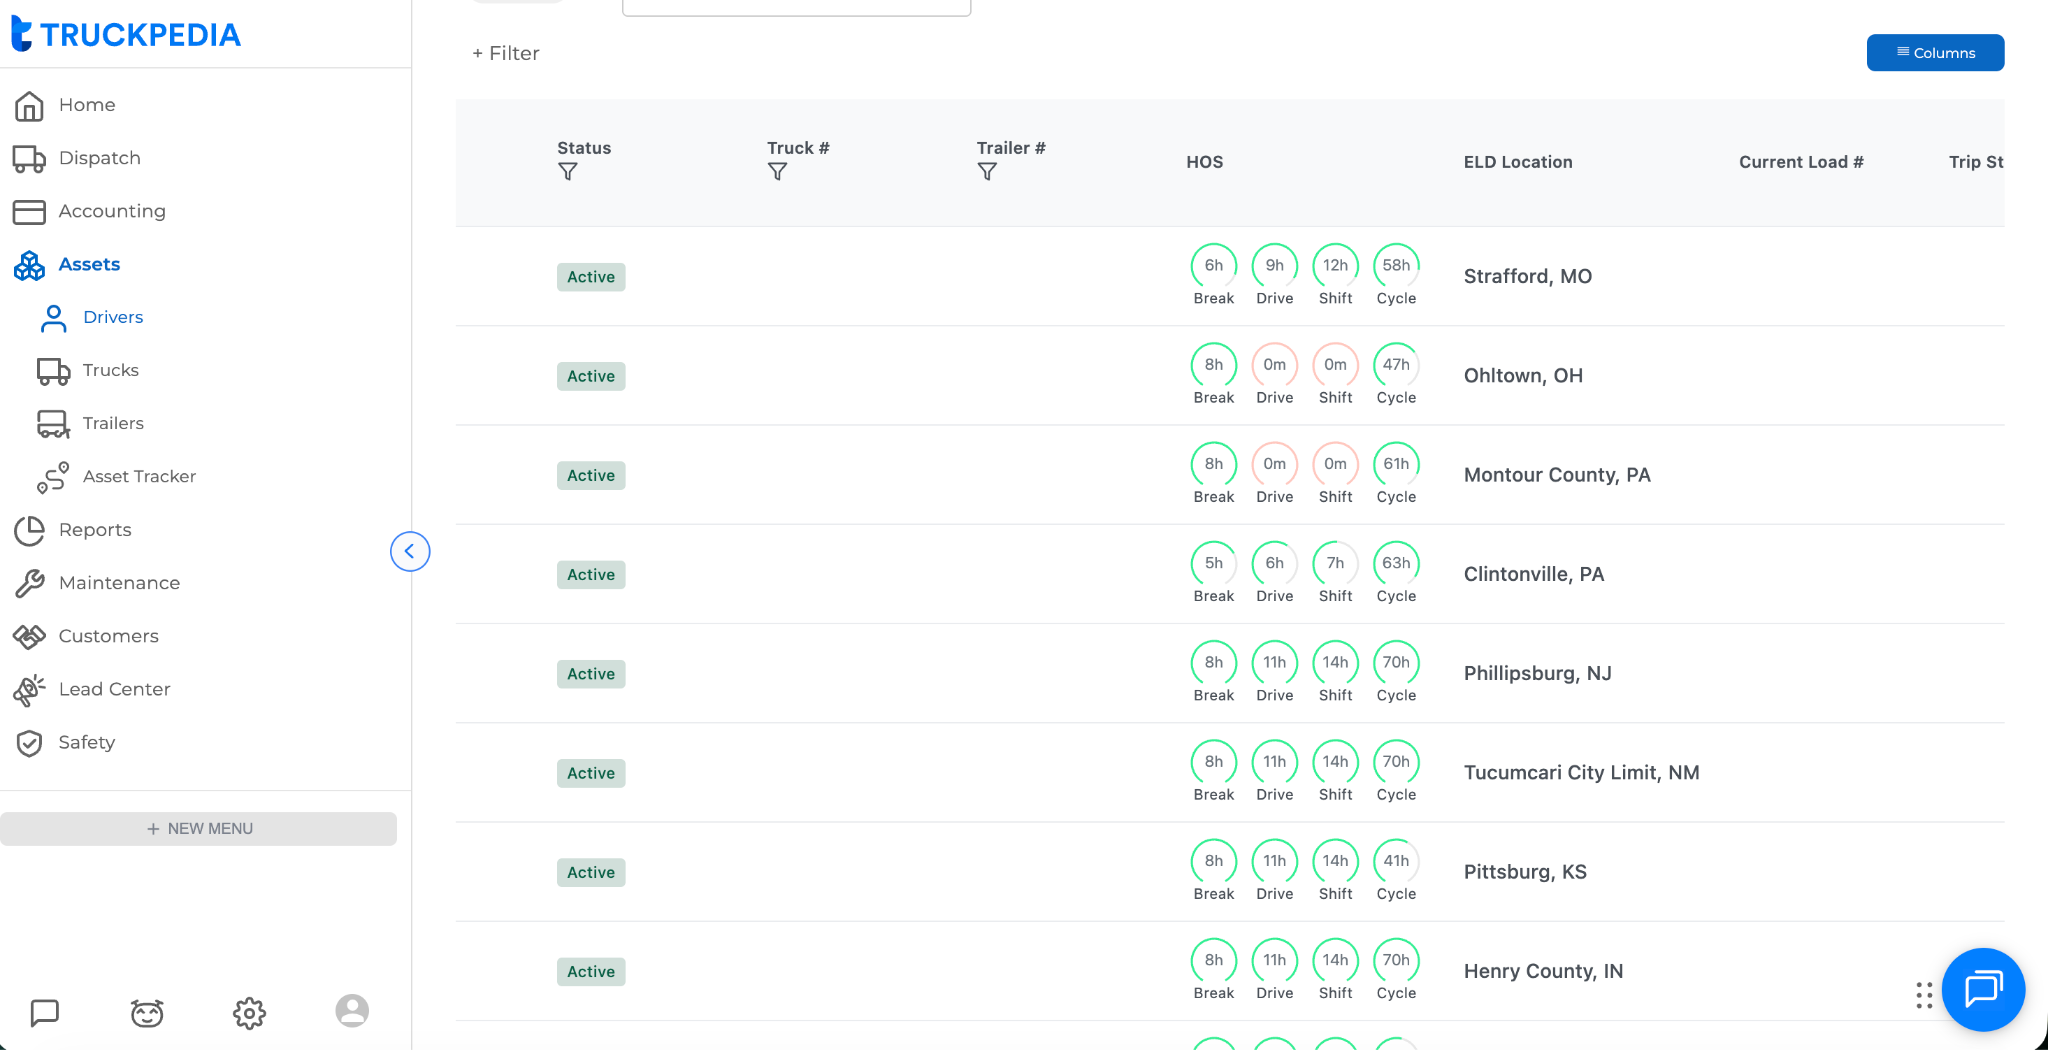Click the 58h Cycle gauge for Strafford, MO

click(1396, 266)
